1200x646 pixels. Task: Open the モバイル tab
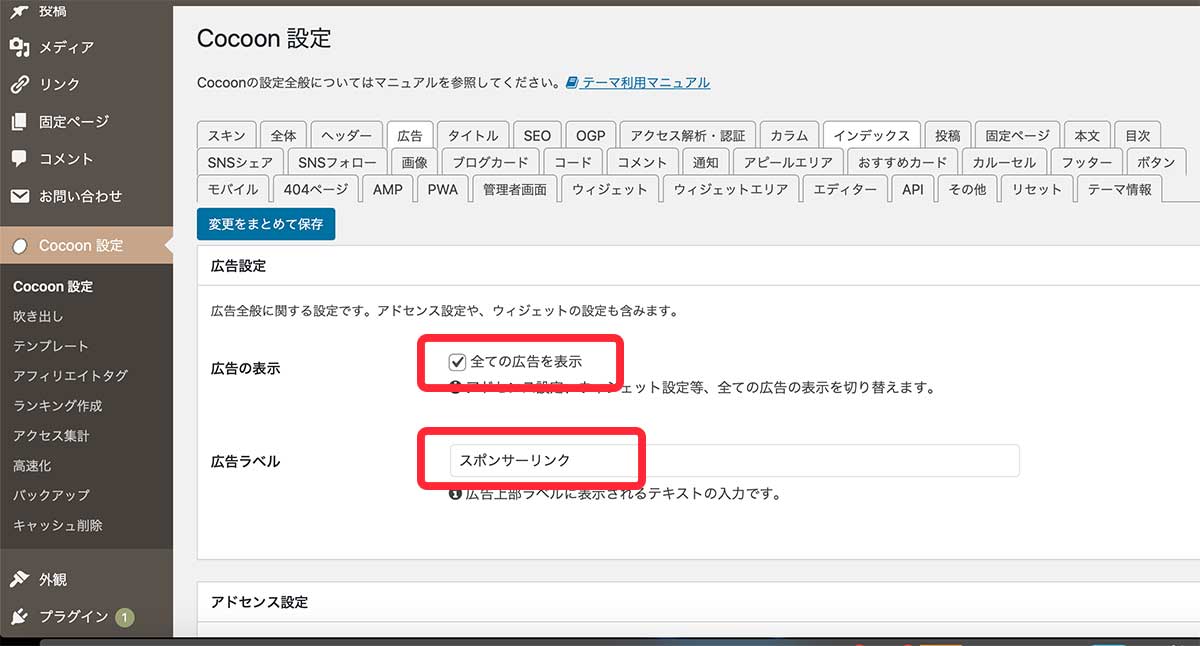click(233, 189)
